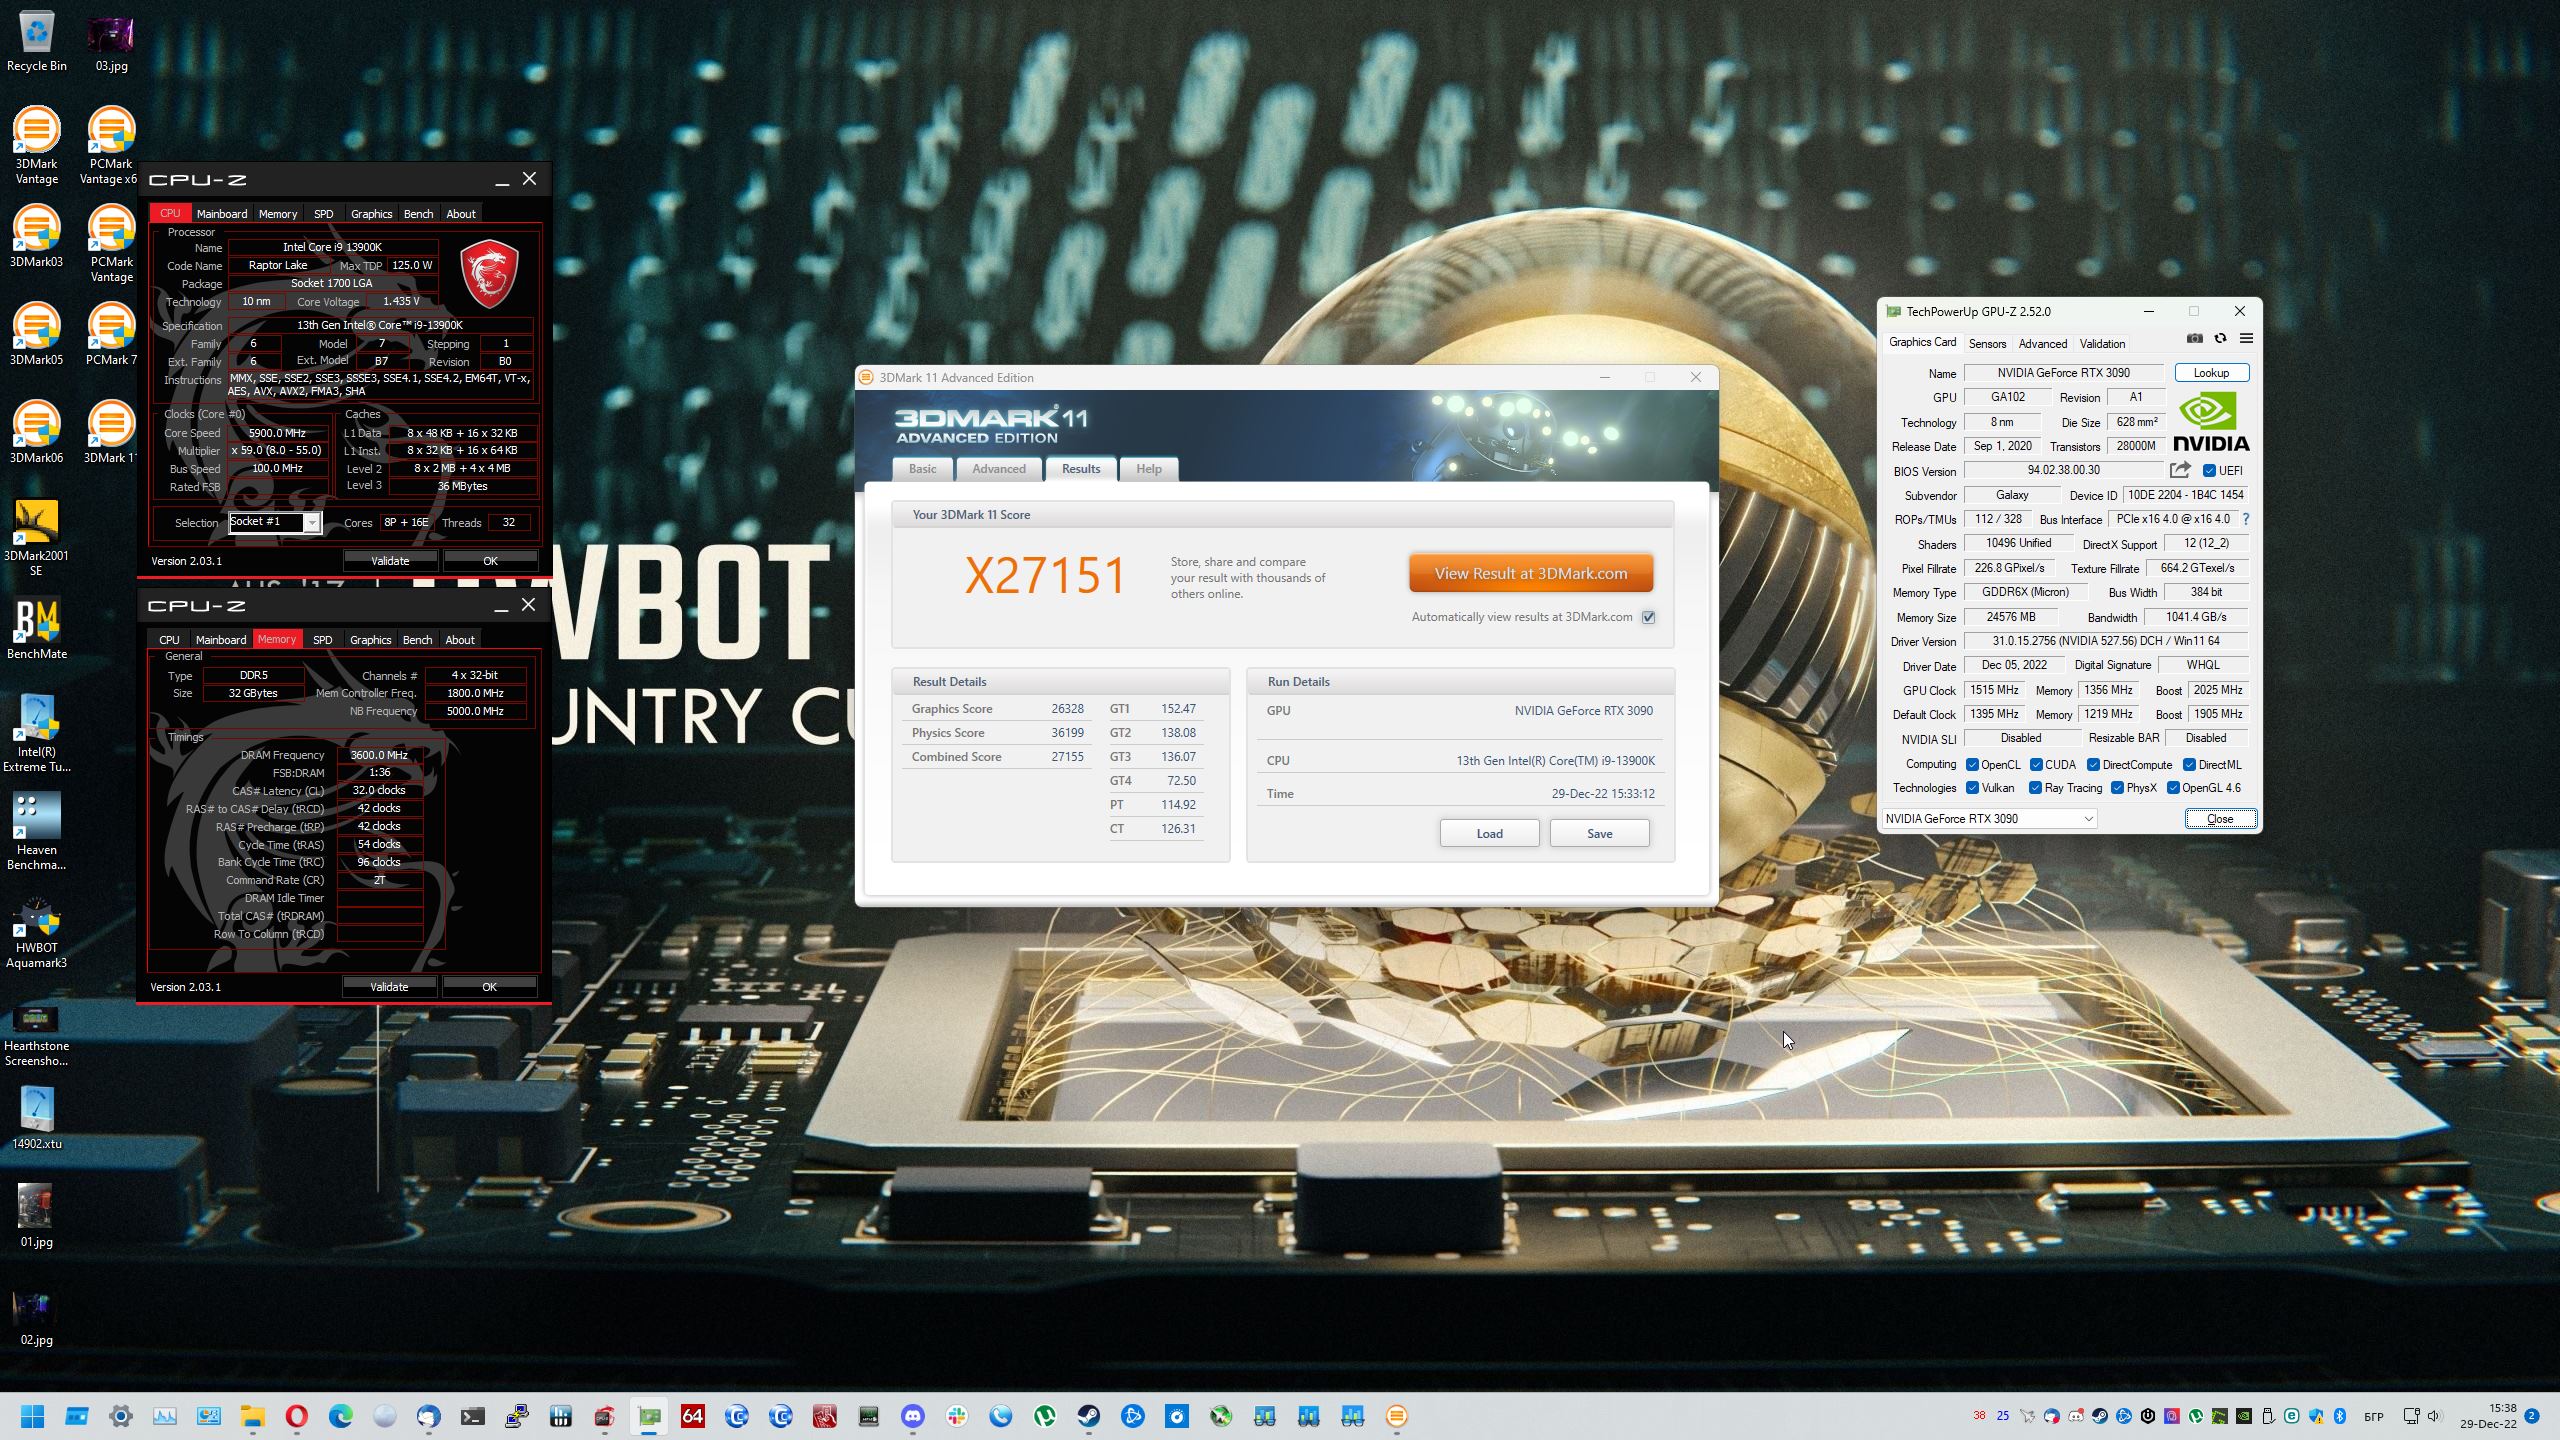This screenshot has width=2560, height=1440.
Task: Click the Close button in GPU-Z
Action: tap(2220, 819)
